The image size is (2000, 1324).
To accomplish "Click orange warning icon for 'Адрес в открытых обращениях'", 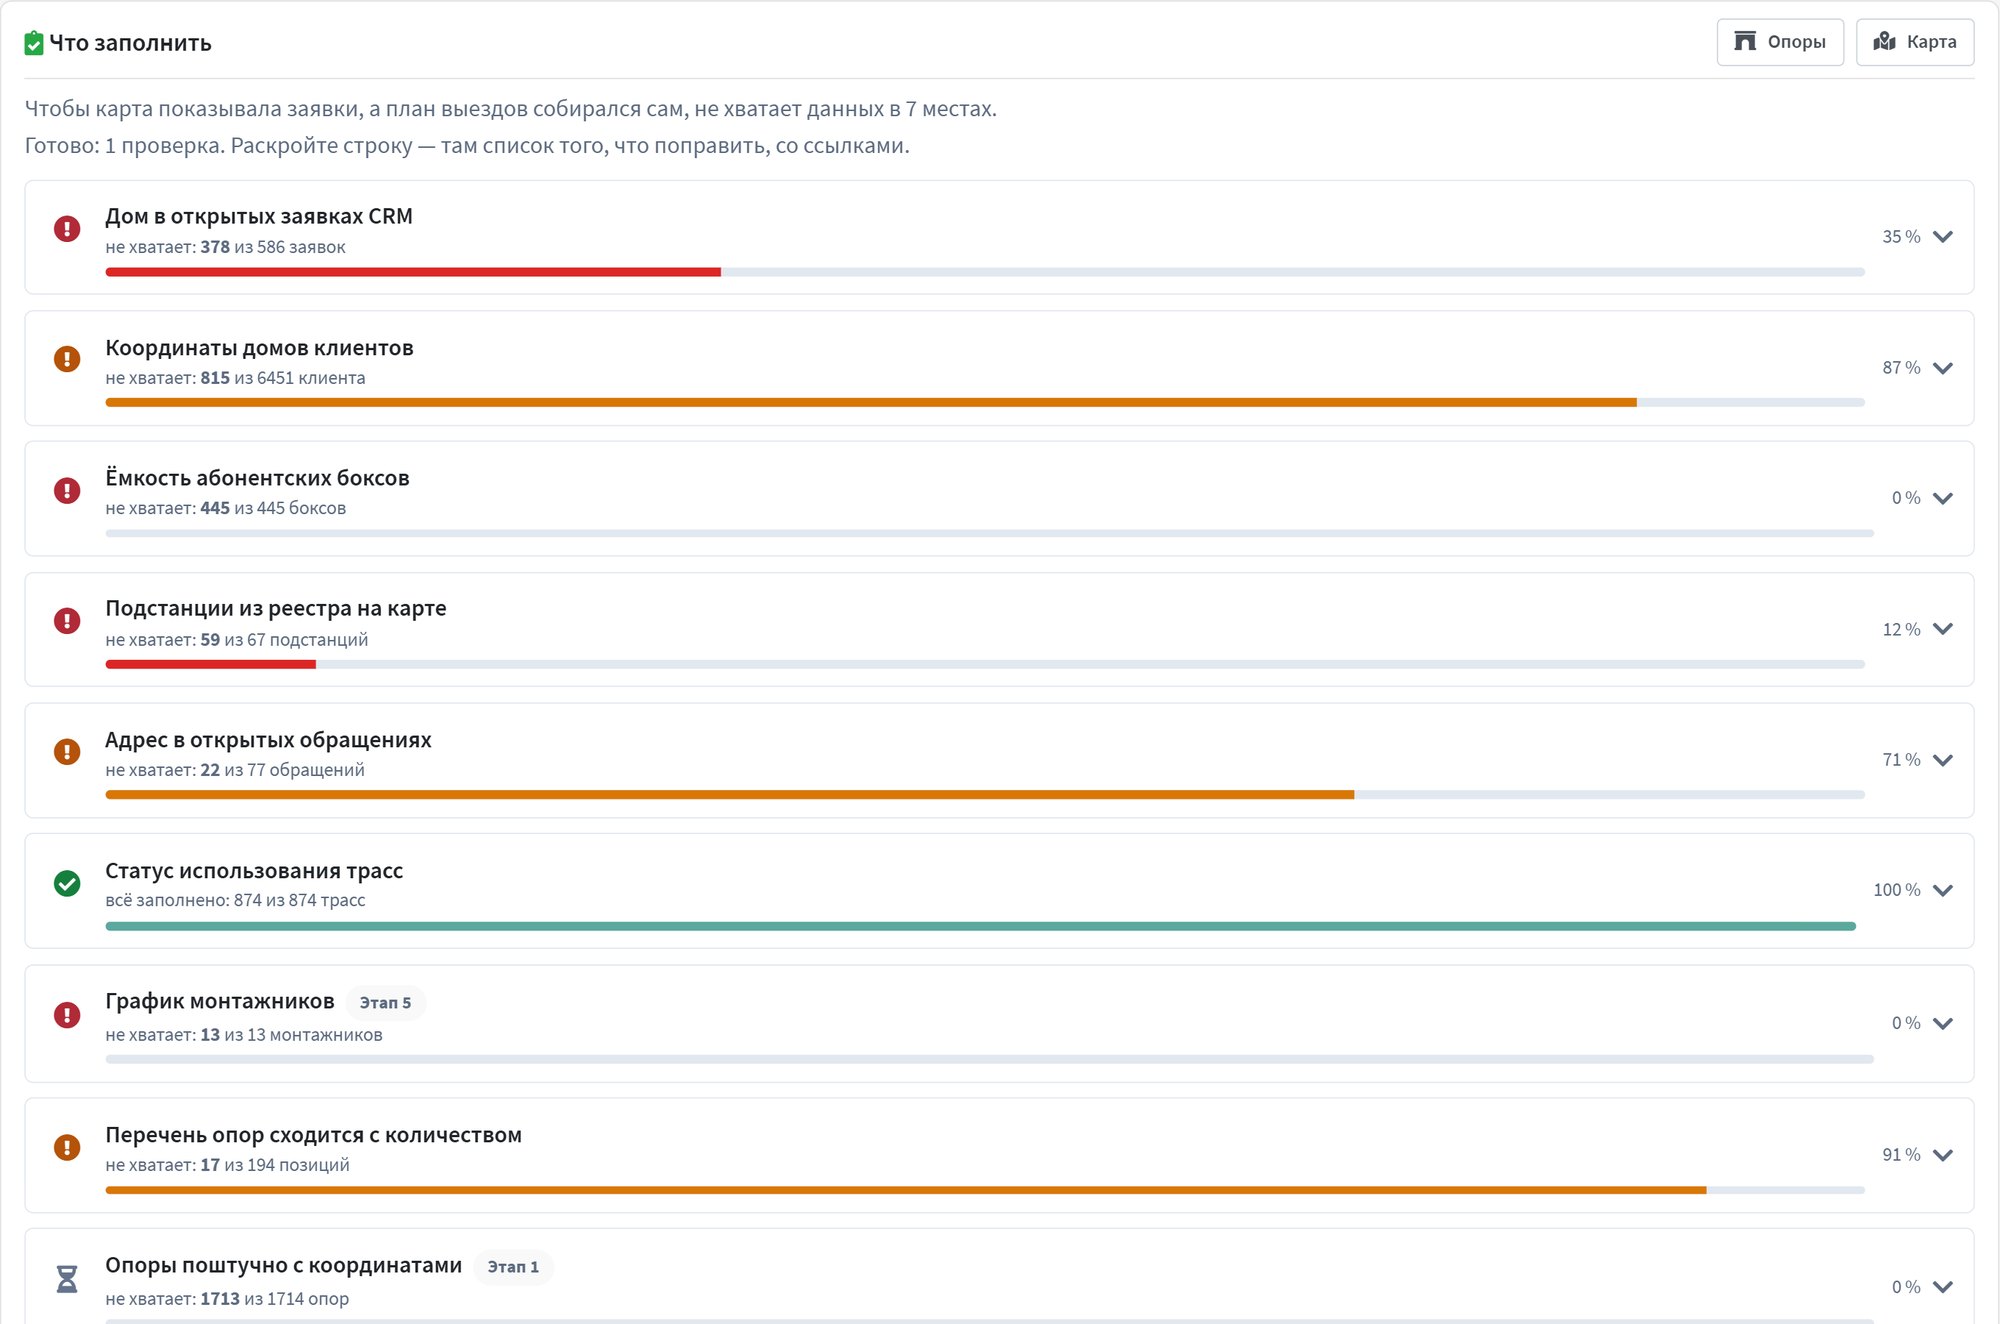I will coord(67,752).
